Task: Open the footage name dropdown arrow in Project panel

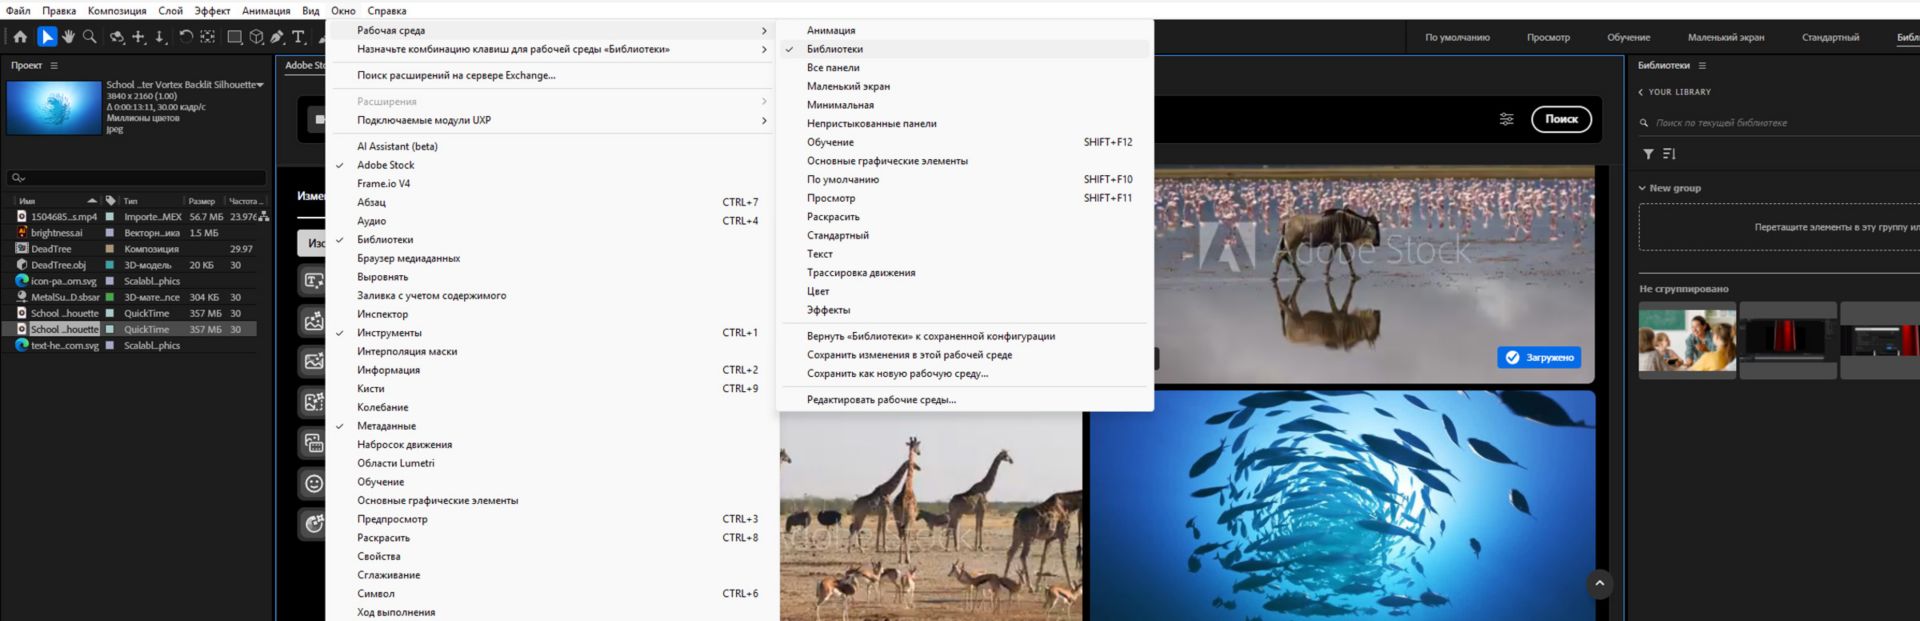Action: (x=261, y=85)
